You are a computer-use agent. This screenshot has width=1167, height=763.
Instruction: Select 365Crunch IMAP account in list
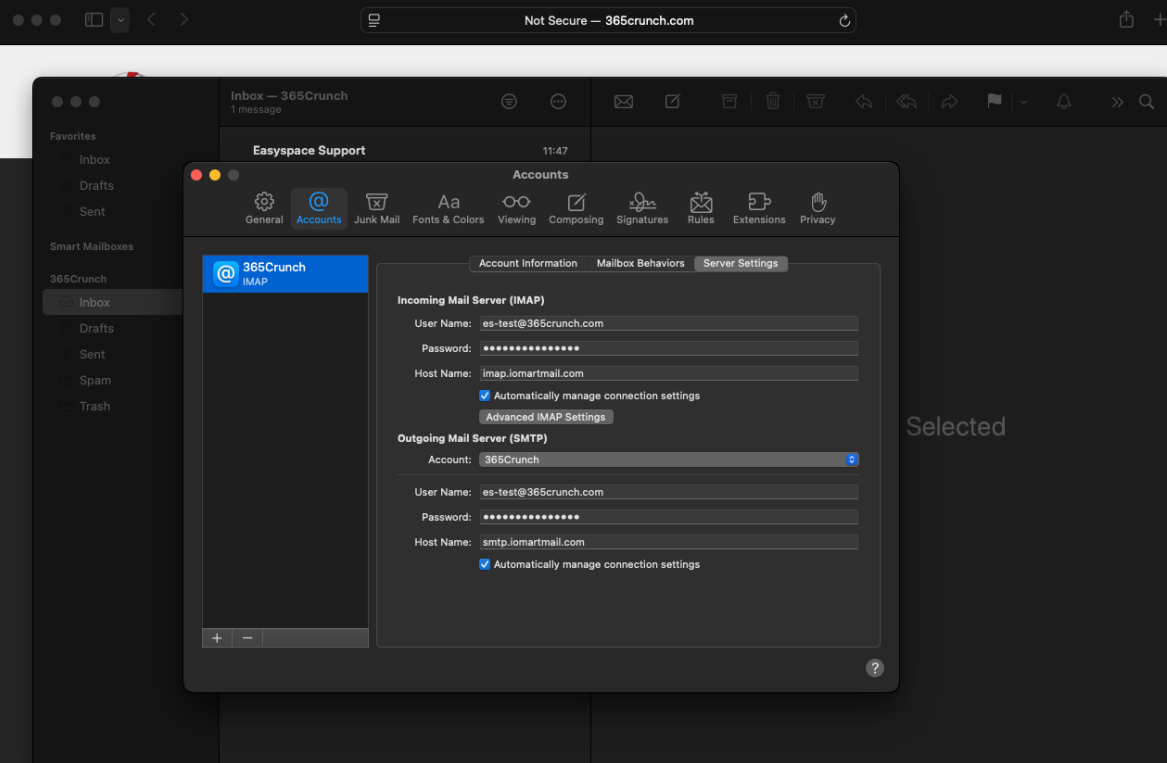point(285,274)
